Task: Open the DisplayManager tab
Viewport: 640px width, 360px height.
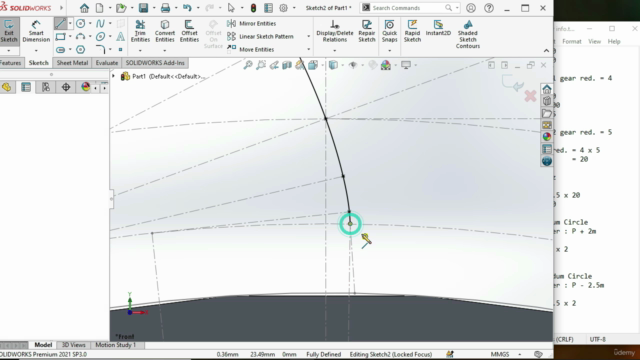Action: click(85, 87)
